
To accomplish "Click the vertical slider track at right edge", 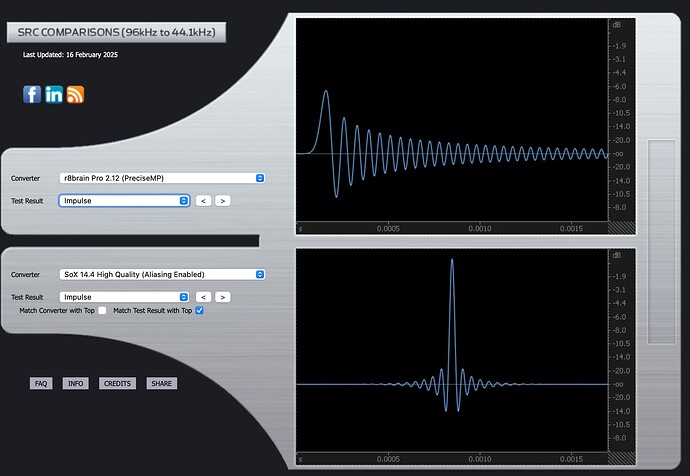I will (x=661, y=242).
